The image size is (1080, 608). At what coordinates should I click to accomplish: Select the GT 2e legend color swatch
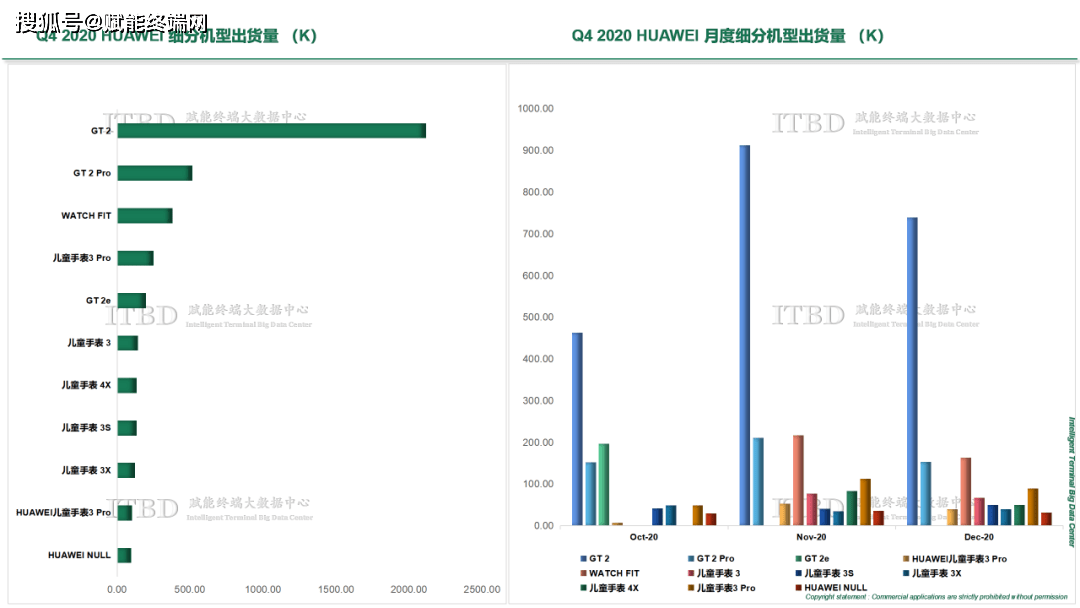point(799,559)
